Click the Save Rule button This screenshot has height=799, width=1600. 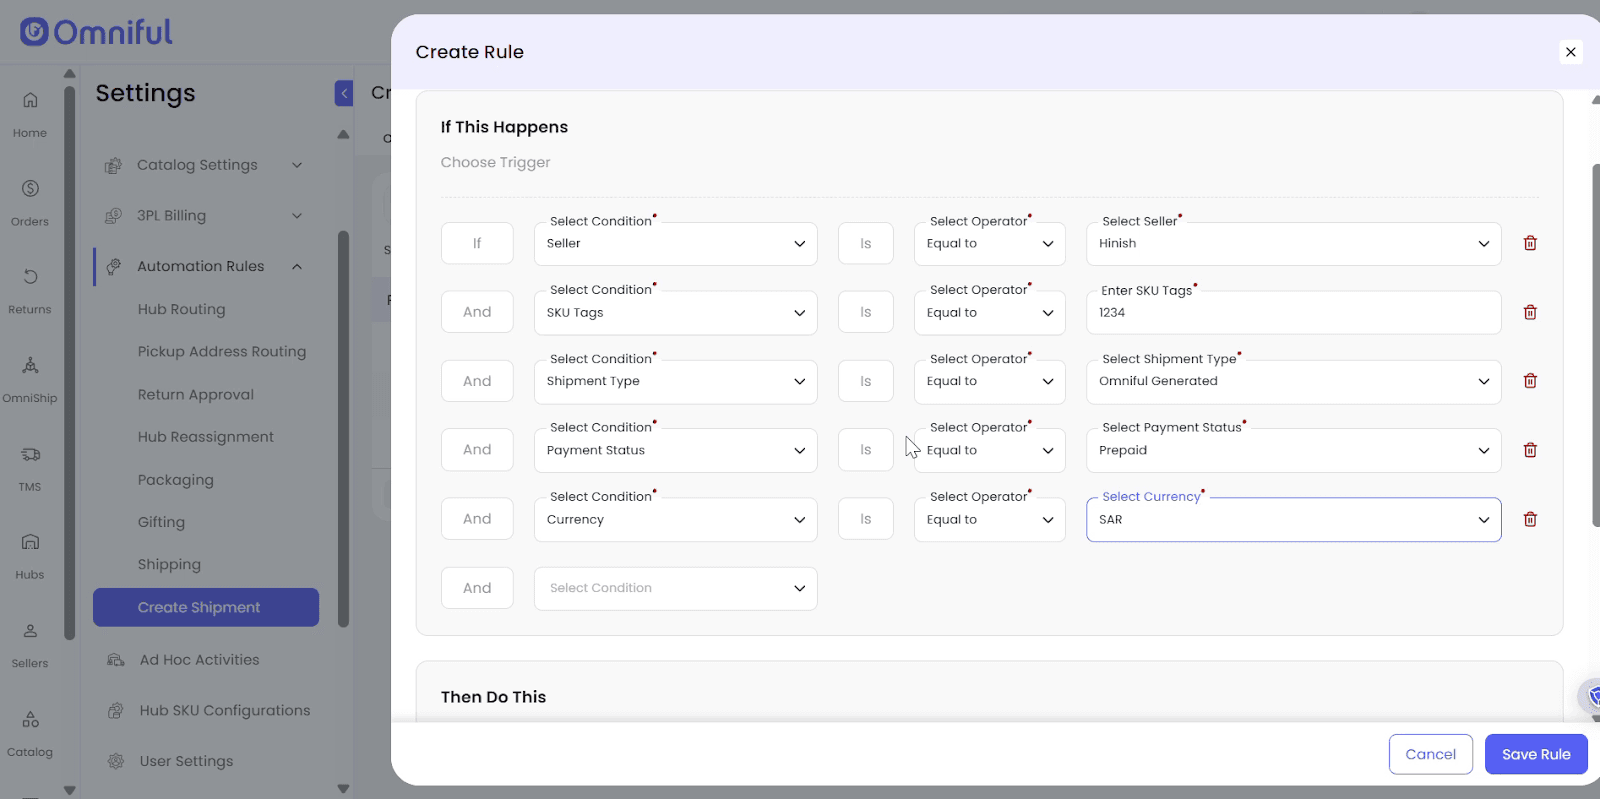[1535, 754]
